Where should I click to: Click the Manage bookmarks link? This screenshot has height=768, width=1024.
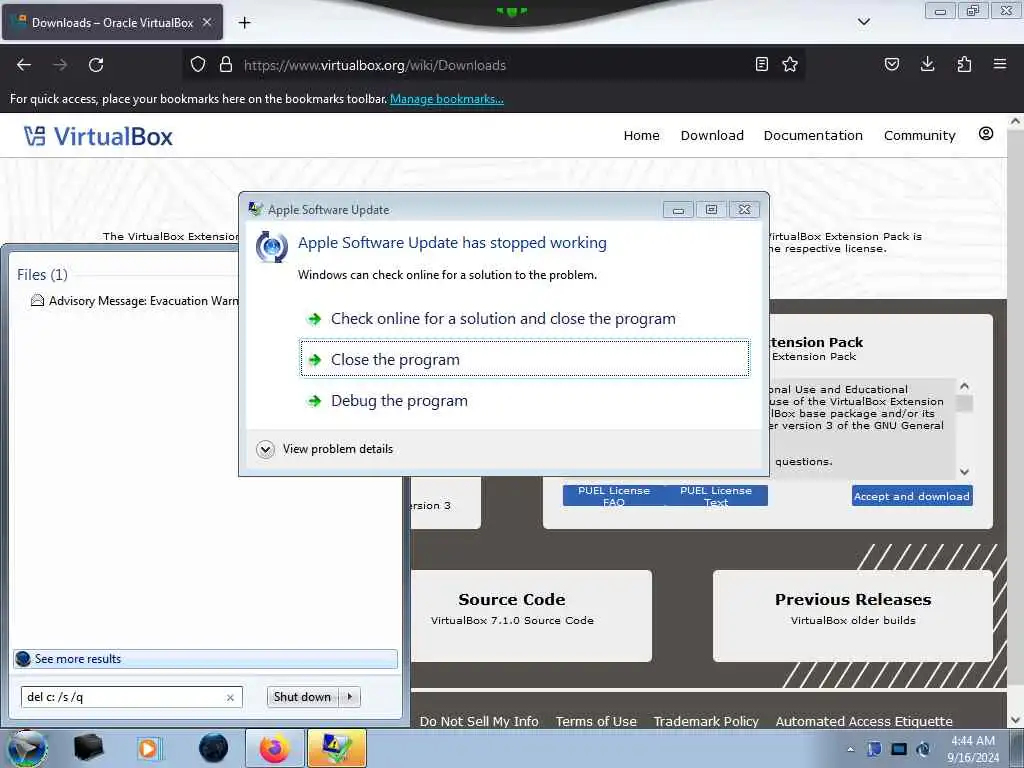coord(447,99)
